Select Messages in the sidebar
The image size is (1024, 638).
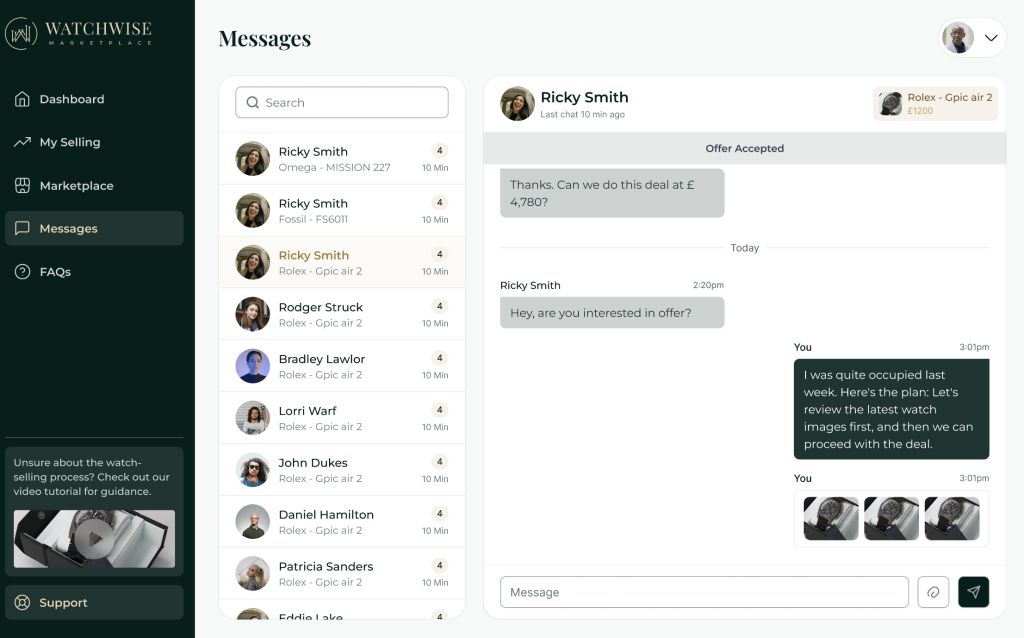[x=94, y=229]
